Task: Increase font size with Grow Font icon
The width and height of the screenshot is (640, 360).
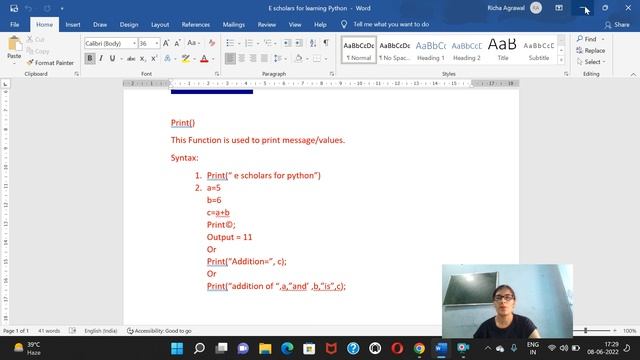Action: pos(166,43)
